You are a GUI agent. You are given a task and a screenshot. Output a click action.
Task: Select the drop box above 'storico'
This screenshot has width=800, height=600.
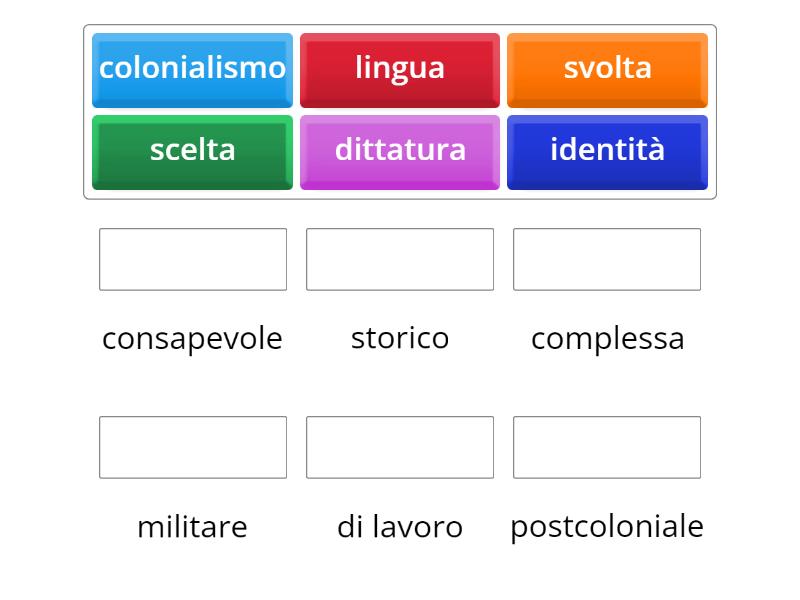click(x=400, y=259)
